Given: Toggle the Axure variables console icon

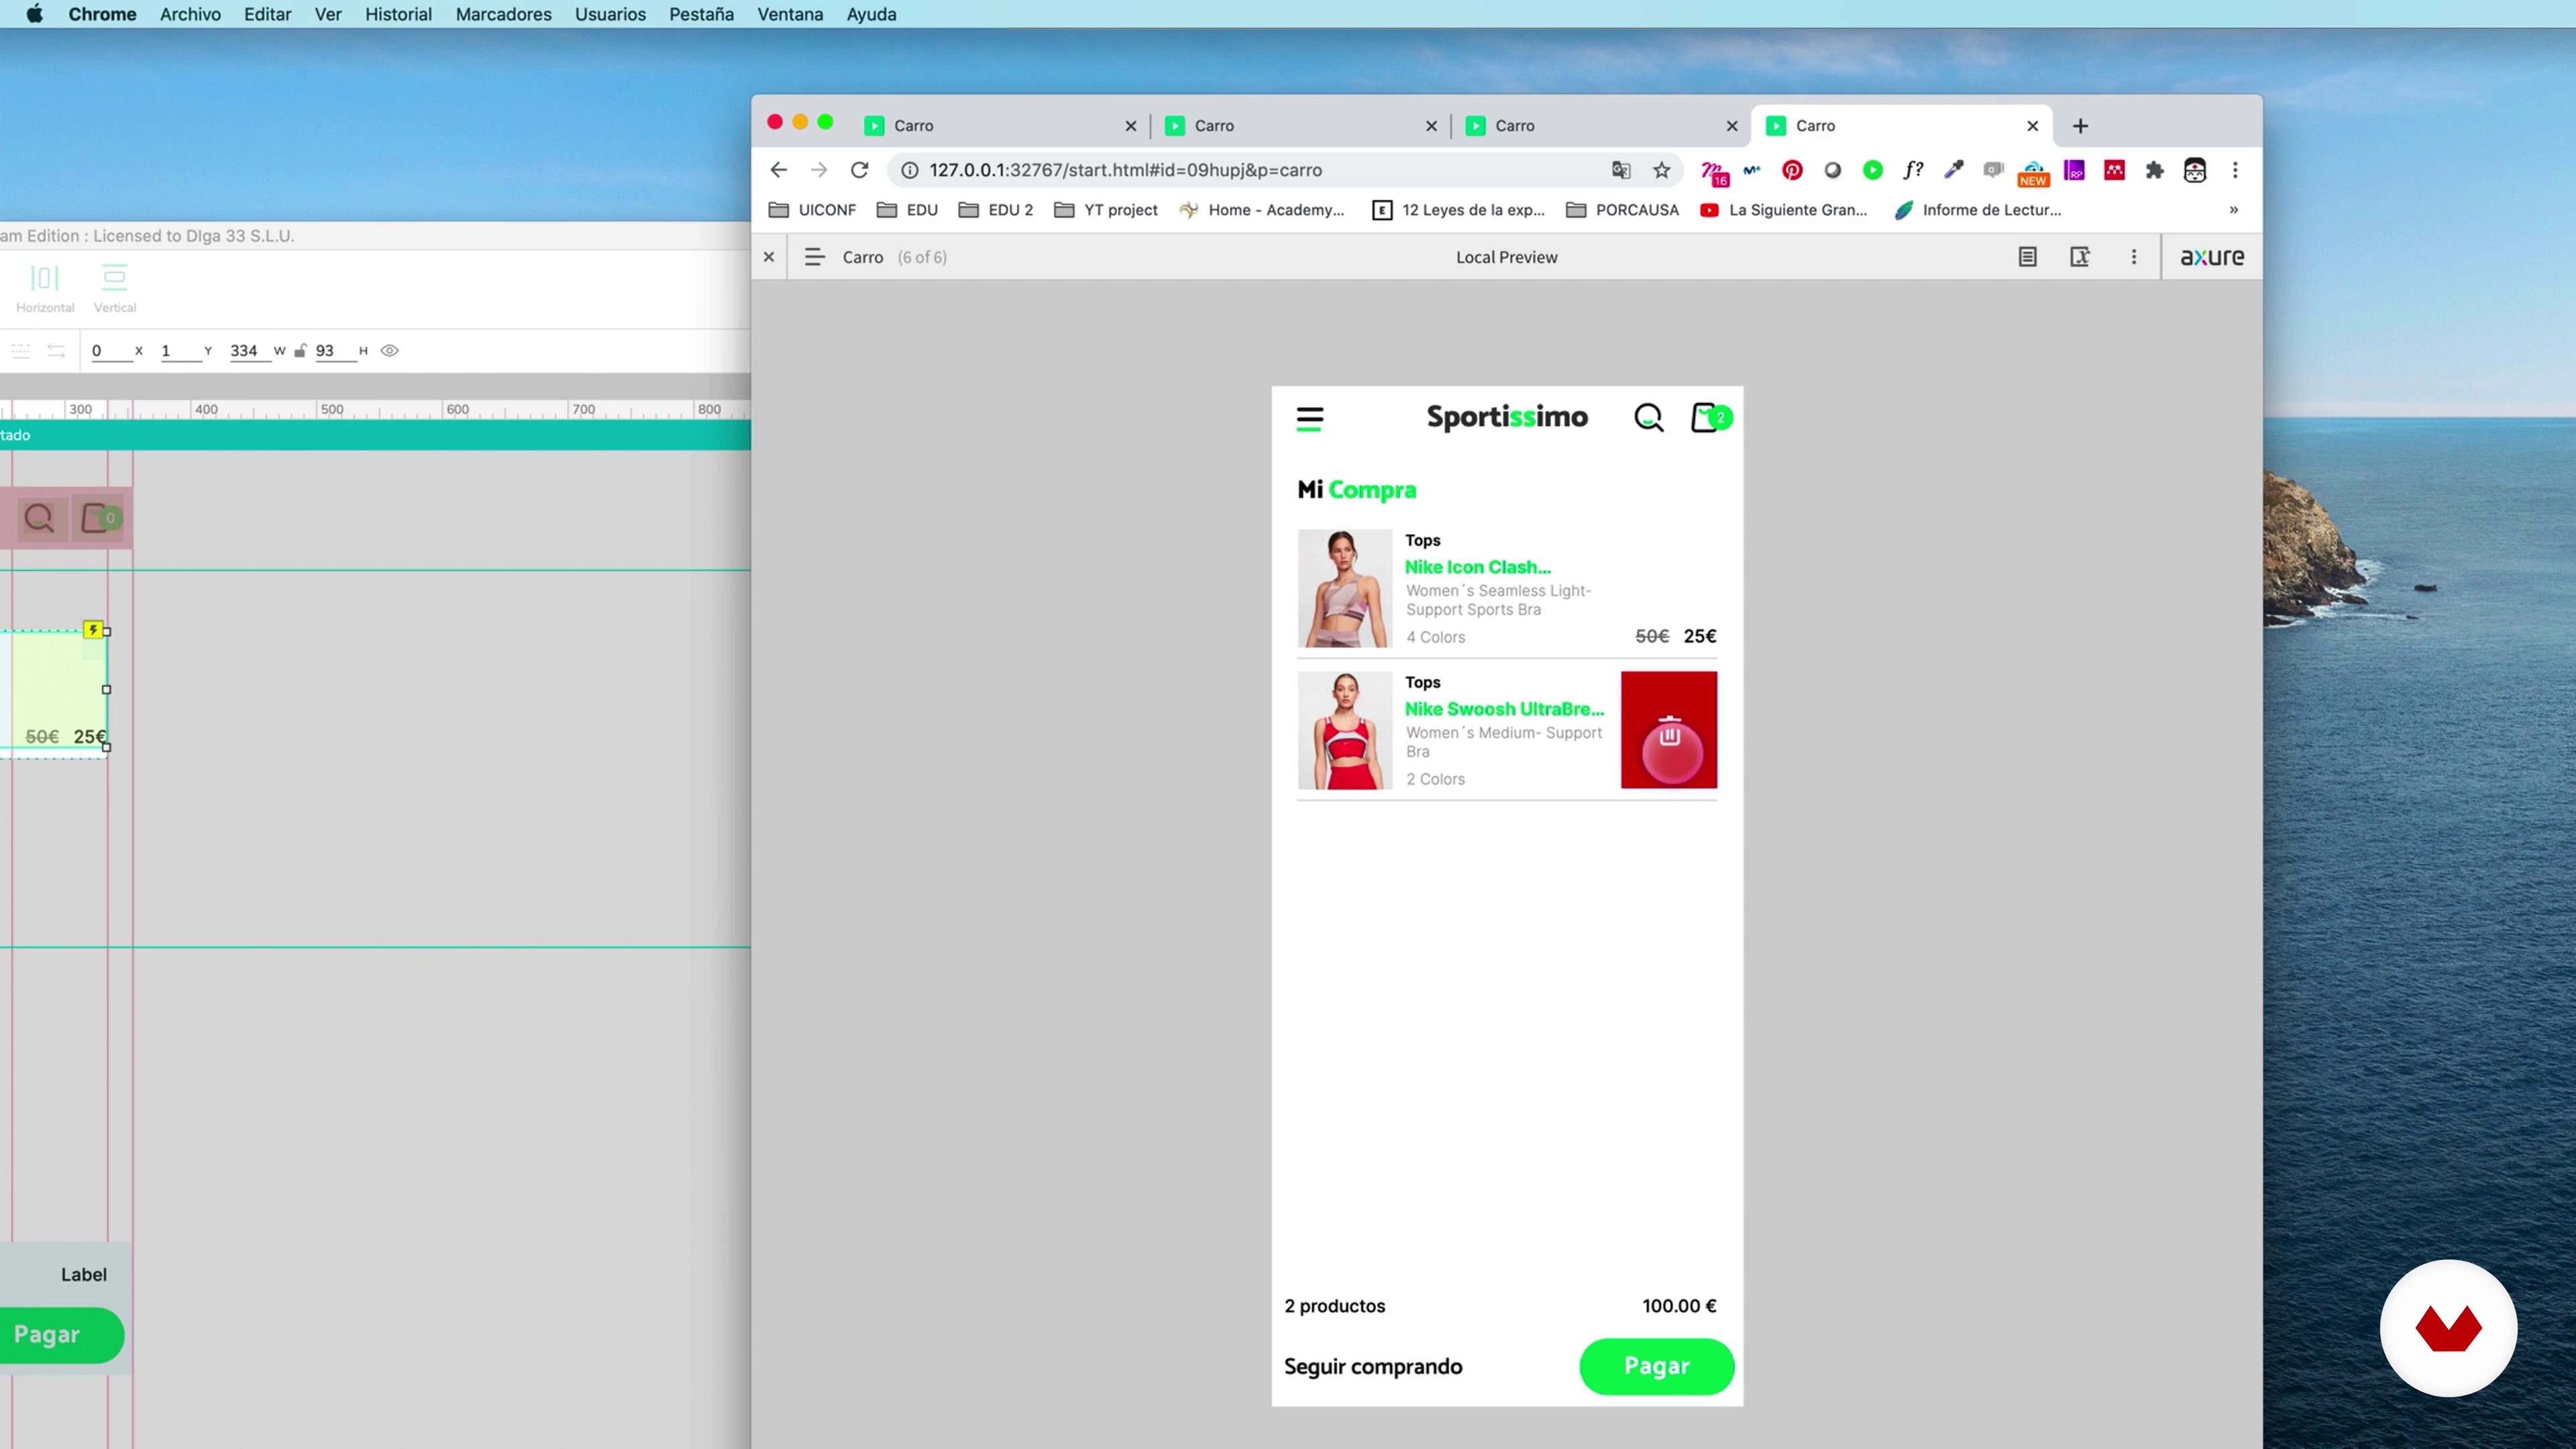Looking at the screenshot, I should 2080,257.
